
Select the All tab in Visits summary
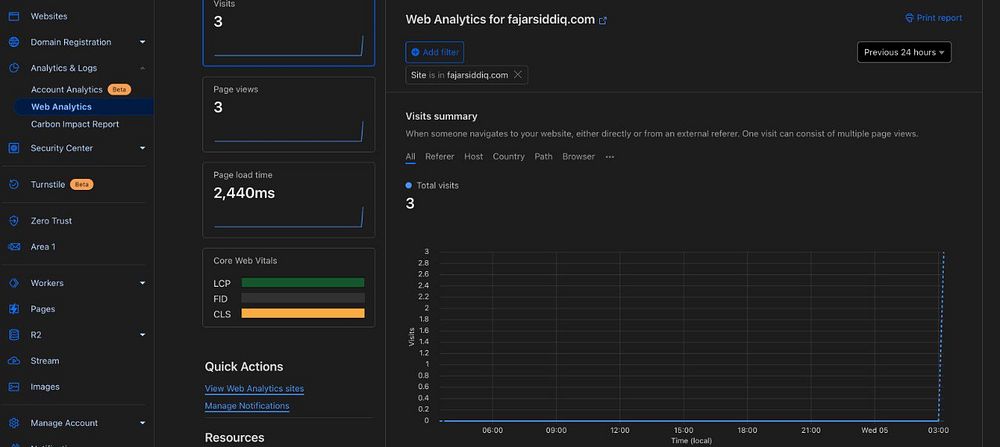pyautogui.click(x=410, y=157)
